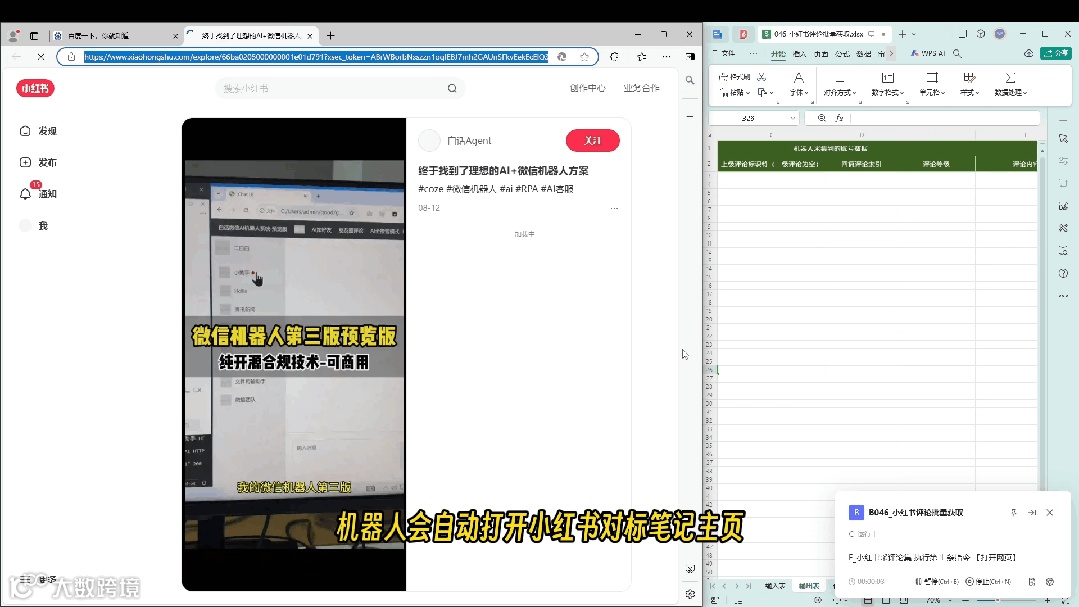Click the #coze hashtag link
Viewport: 1079px width, 607px height.
[x=430, y=189]
